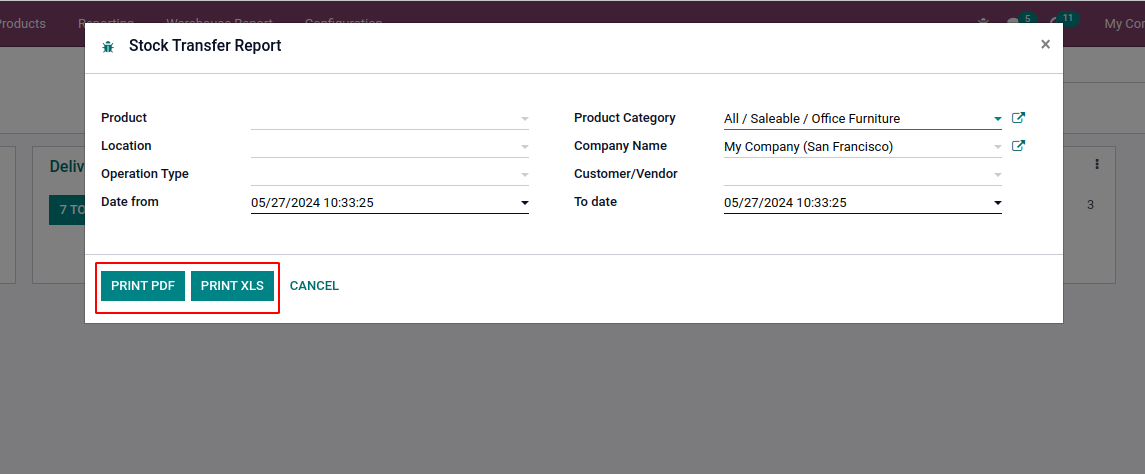This screenshot has height=474, width=1145.
Task: Expand the Product dropdown
Action: pyautogui.click(x=524, y=119)
